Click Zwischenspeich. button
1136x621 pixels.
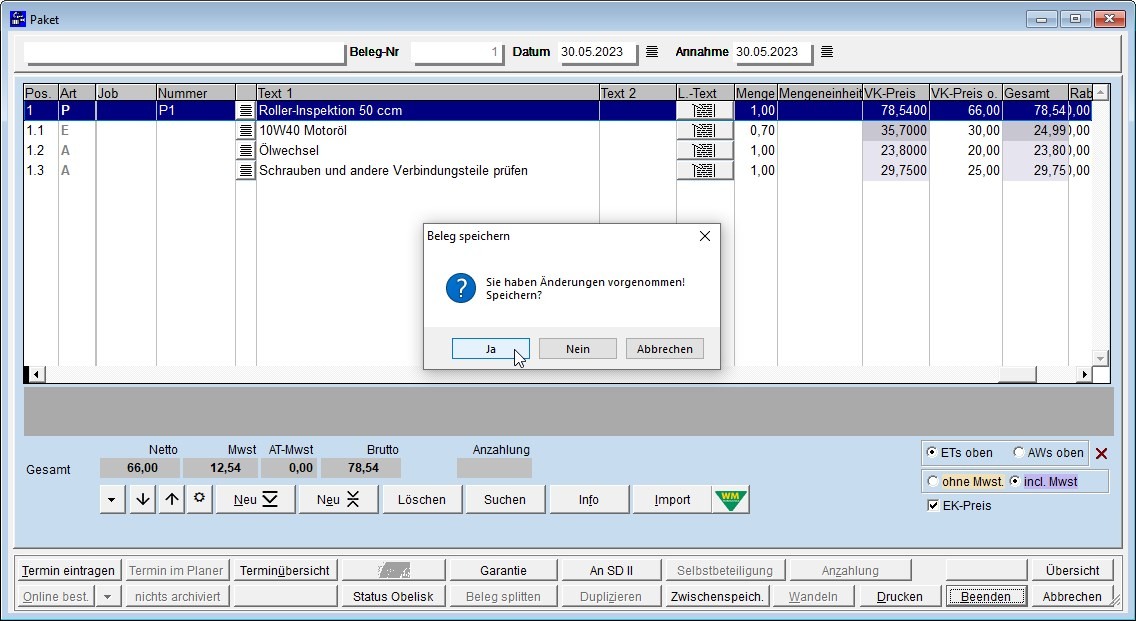[x=717, y=596]
